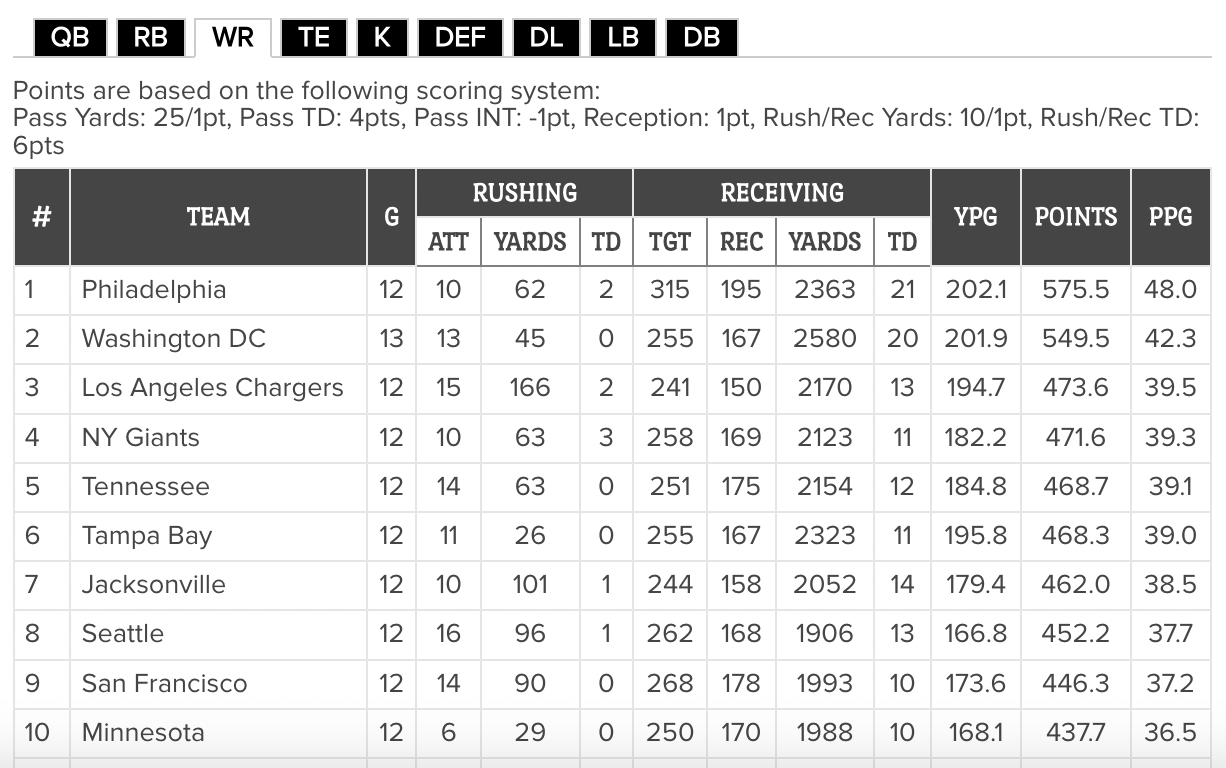Select the TE tab
The width and height of the screenshot is (1226, 768).
313,38
